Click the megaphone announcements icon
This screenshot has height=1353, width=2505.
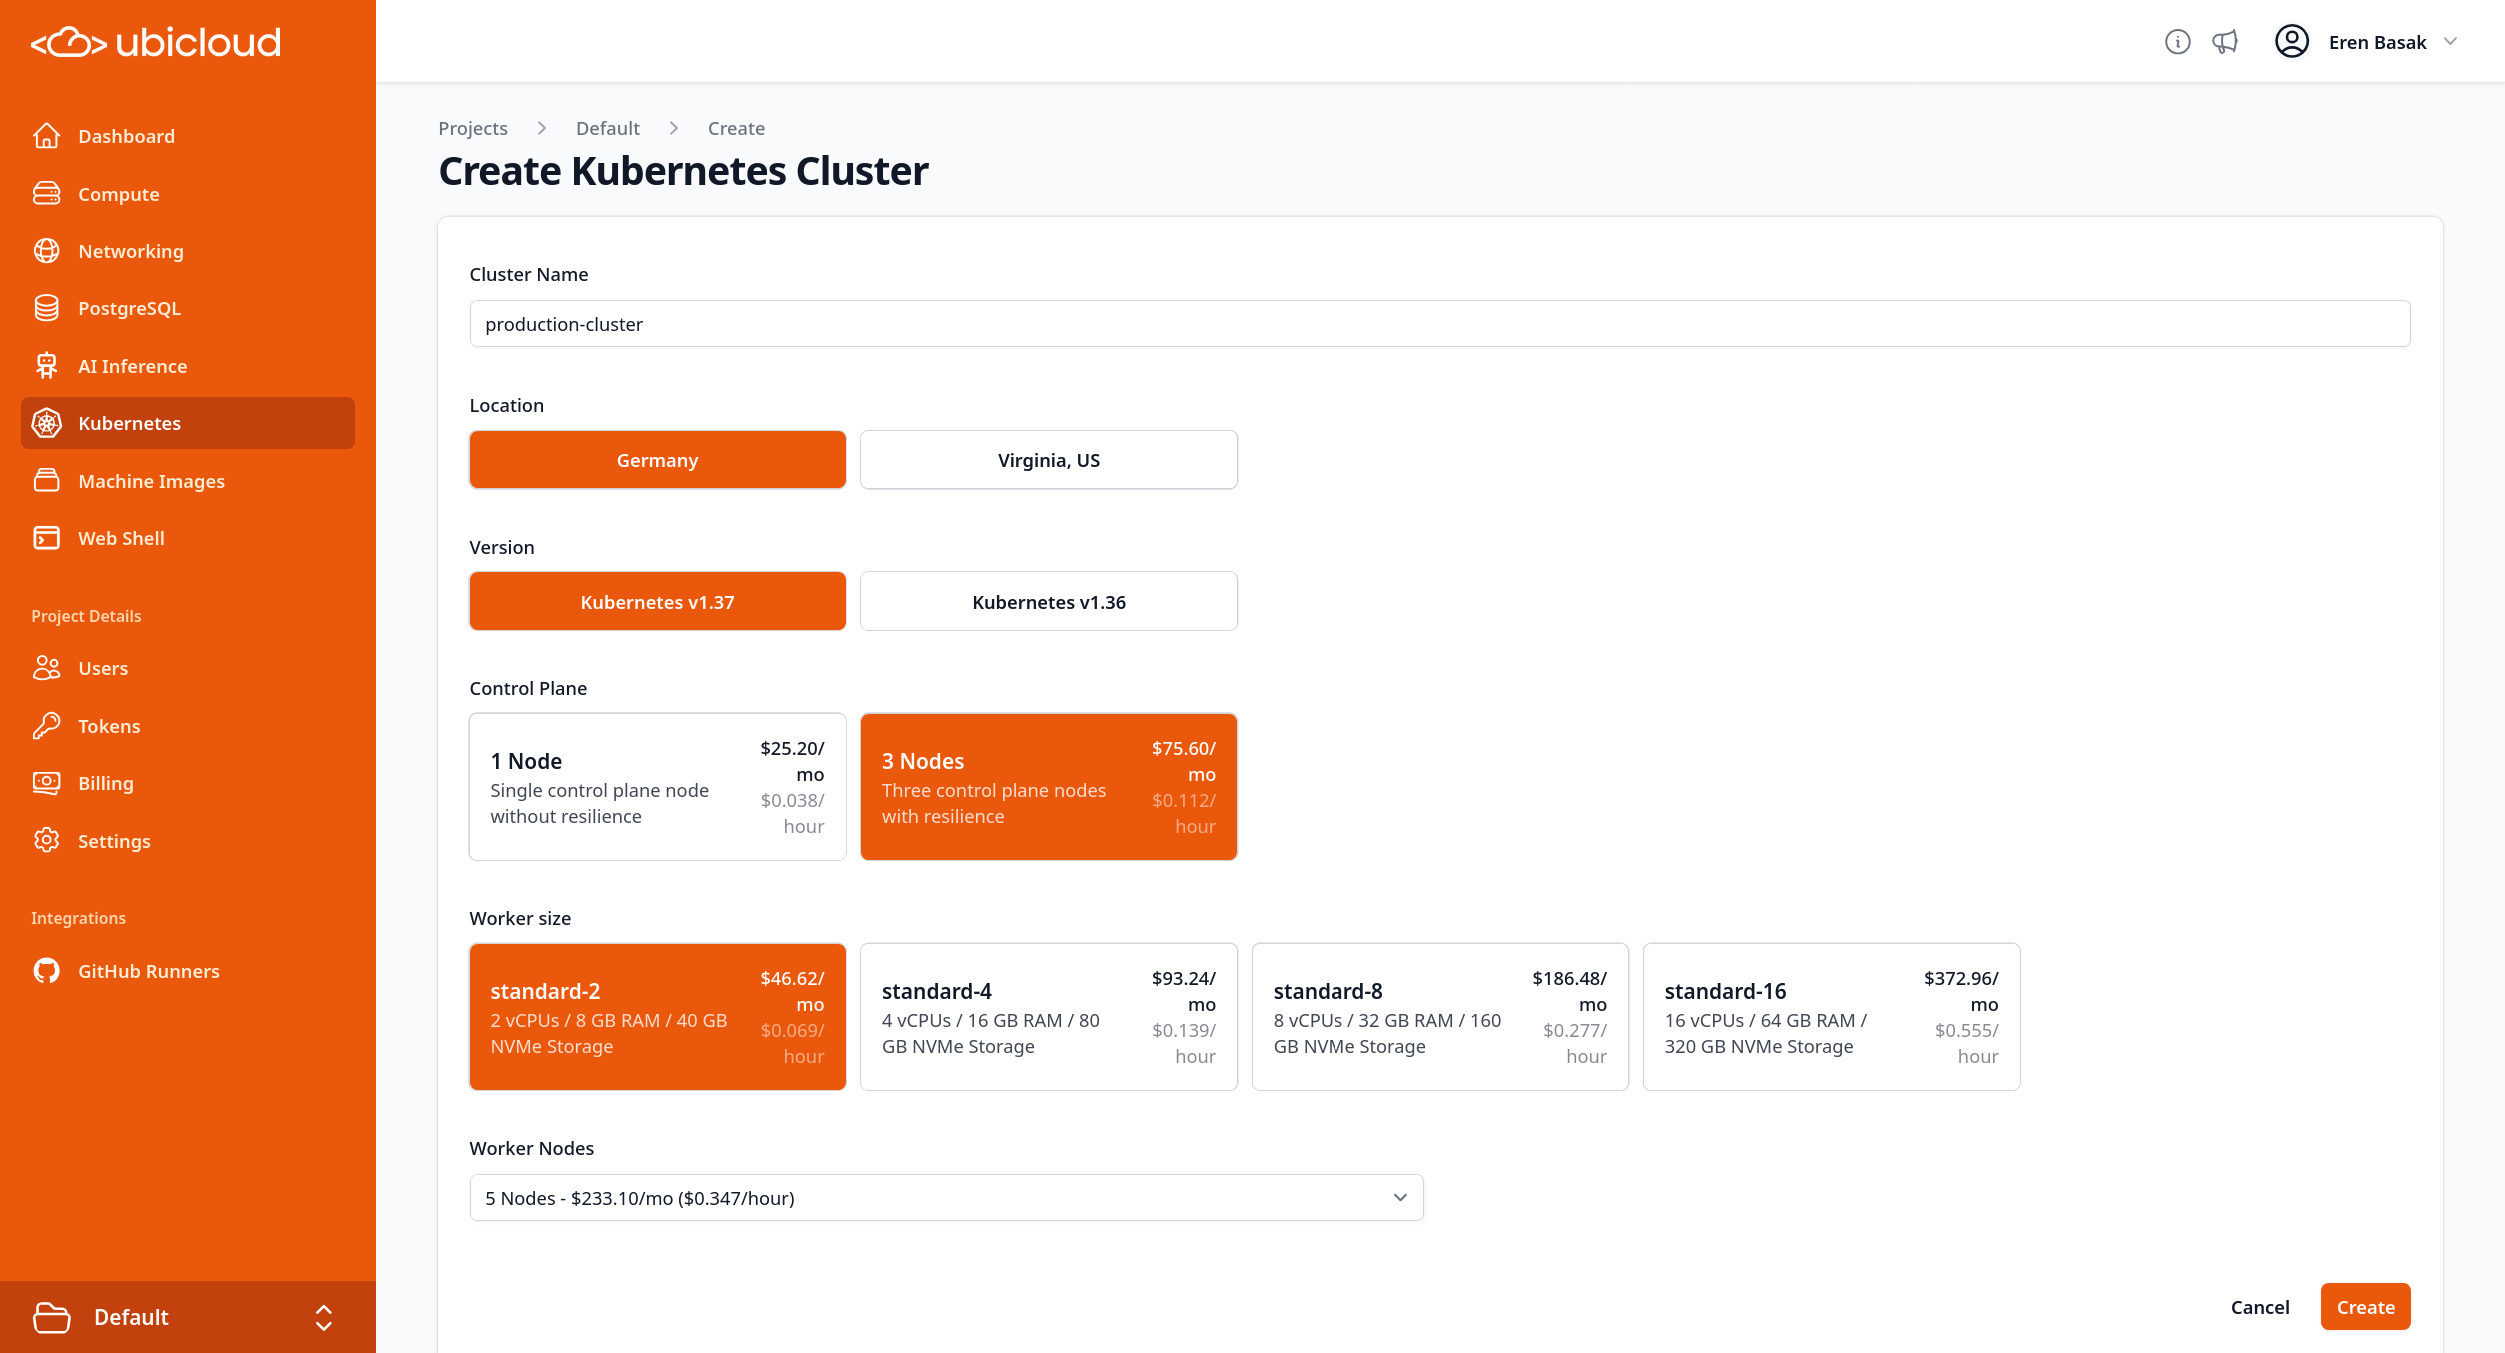(2224, 42)
